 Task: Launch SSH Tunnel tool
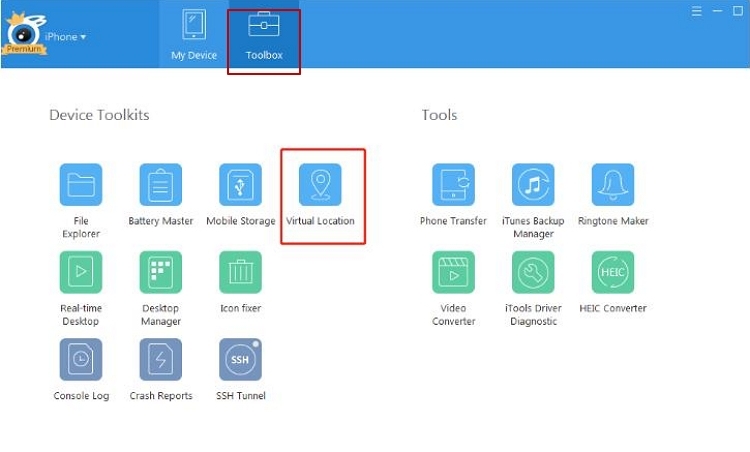[x=240, y=359]
